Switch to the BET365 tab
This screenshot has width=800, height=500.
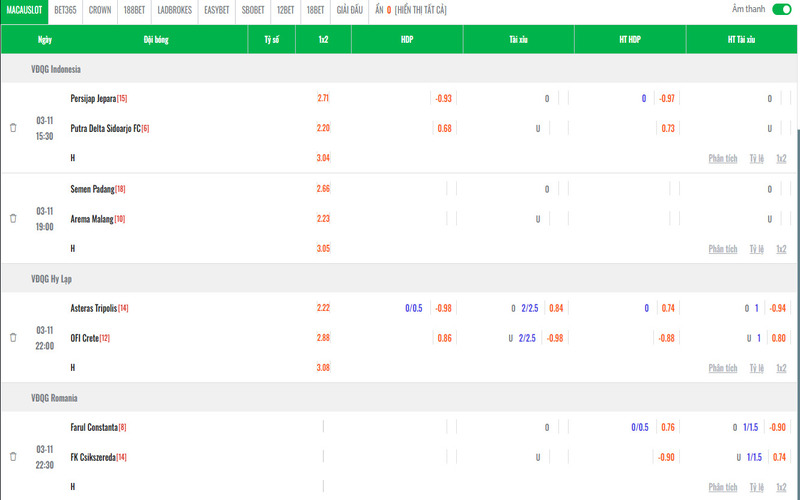click(x=66, y=10)
